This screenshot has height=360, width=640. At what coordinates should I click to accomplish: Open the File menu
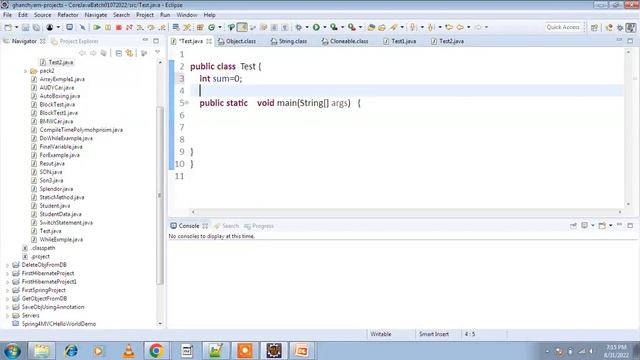click(7, 15)
